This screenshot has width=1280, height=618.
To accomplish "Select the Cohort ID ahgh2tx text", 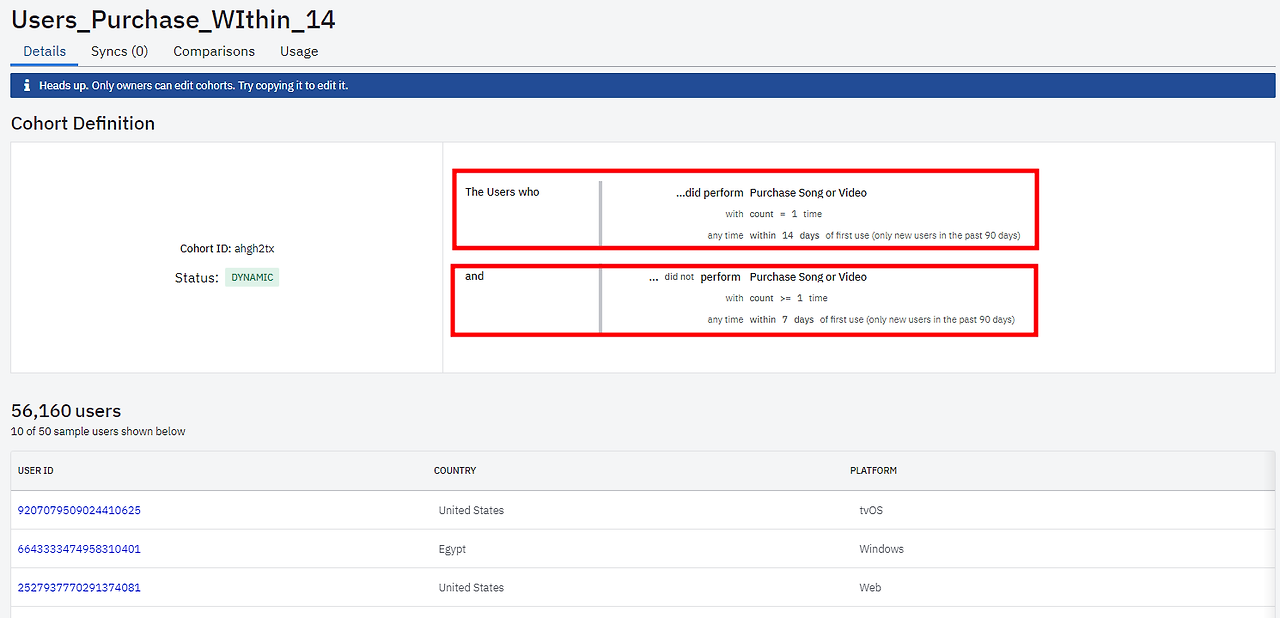I will click(226, 249).
